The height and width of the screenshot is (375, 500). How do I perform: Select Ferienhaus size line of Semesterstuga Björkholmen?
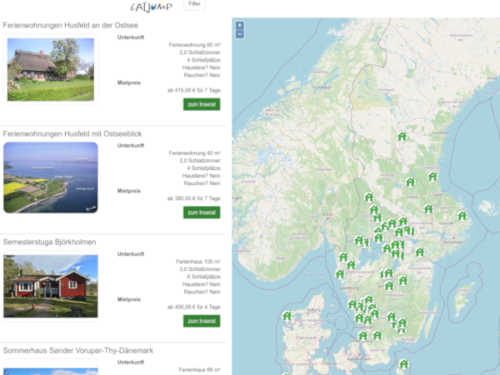[x=198, y=262]
